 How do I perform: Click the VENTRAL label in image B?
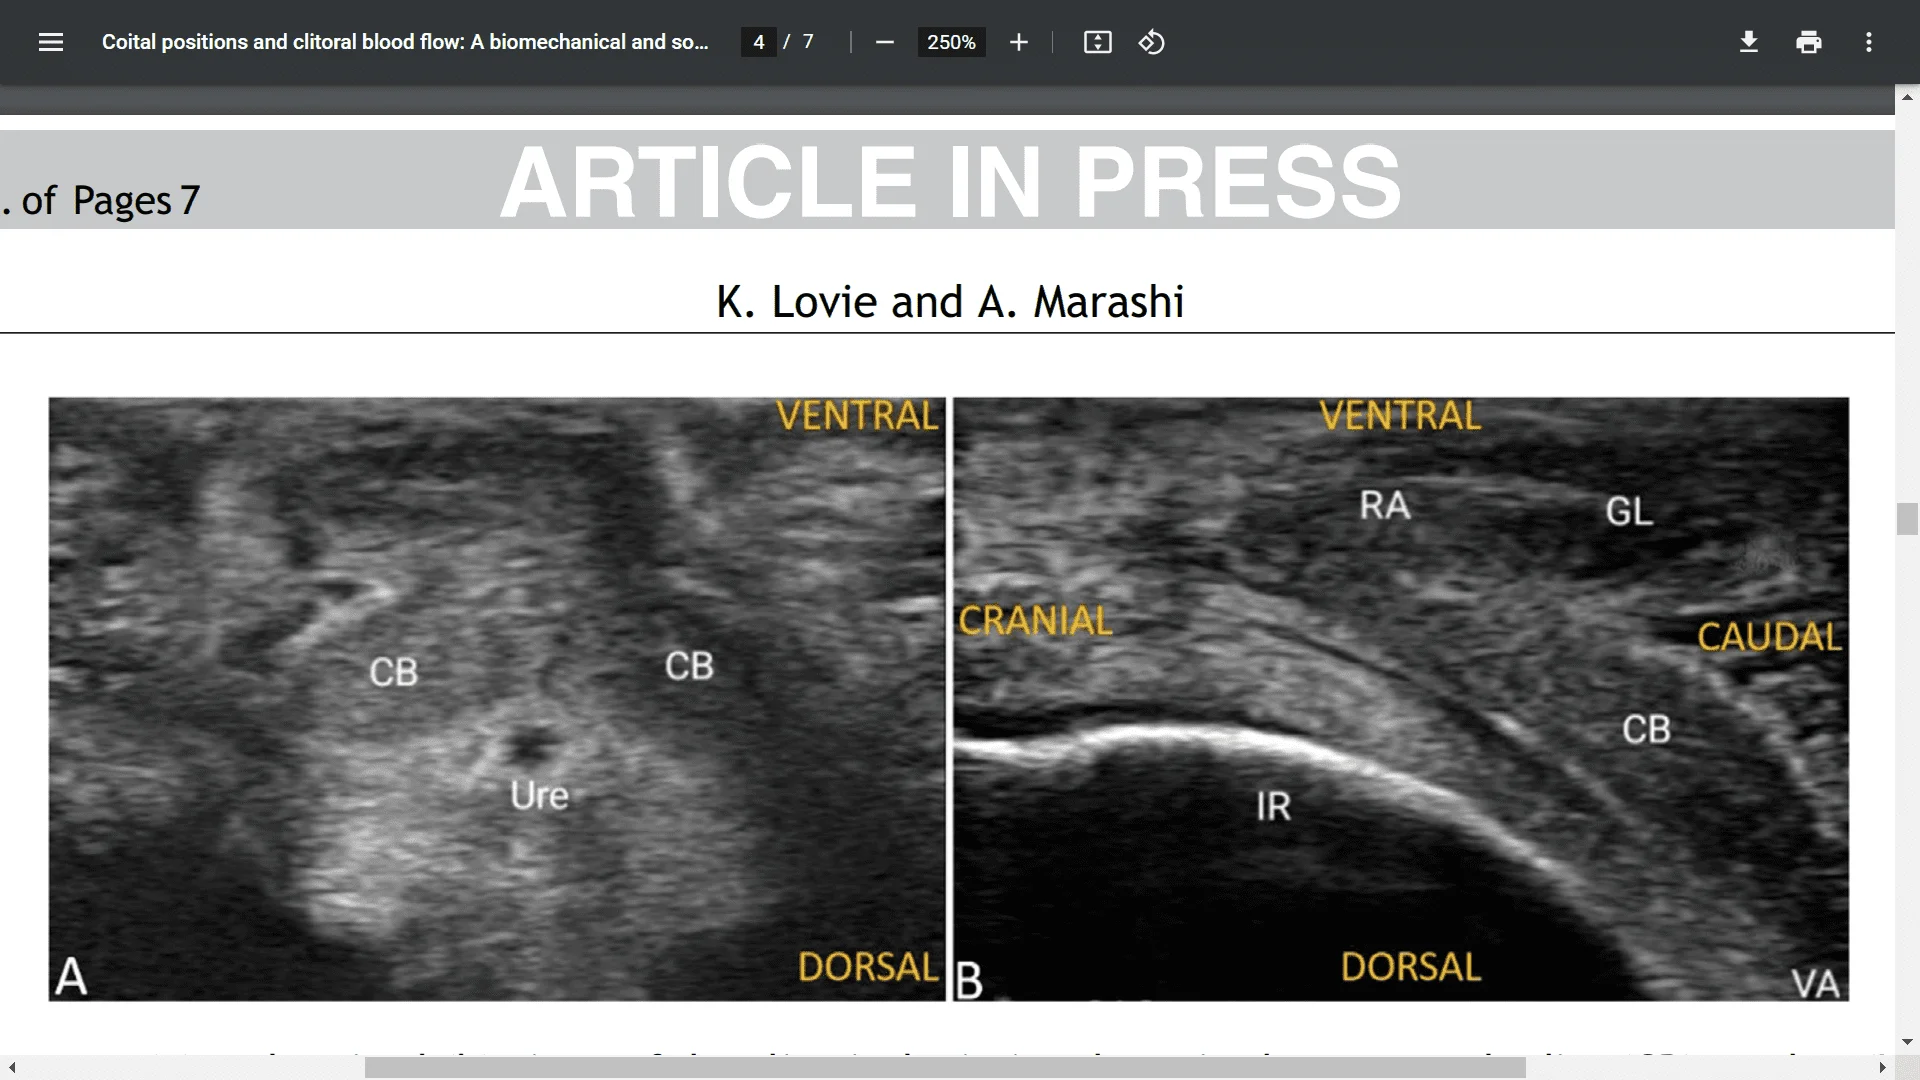(1400, 415)
